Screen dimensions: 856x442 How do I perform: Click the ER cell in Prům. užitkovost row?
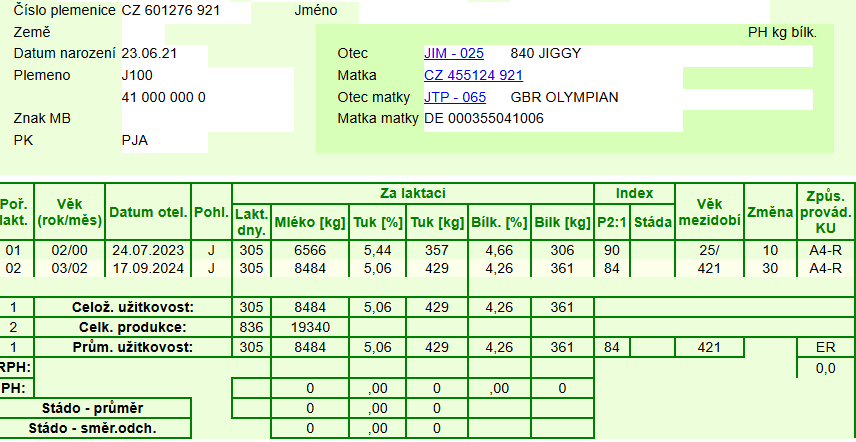825,347
